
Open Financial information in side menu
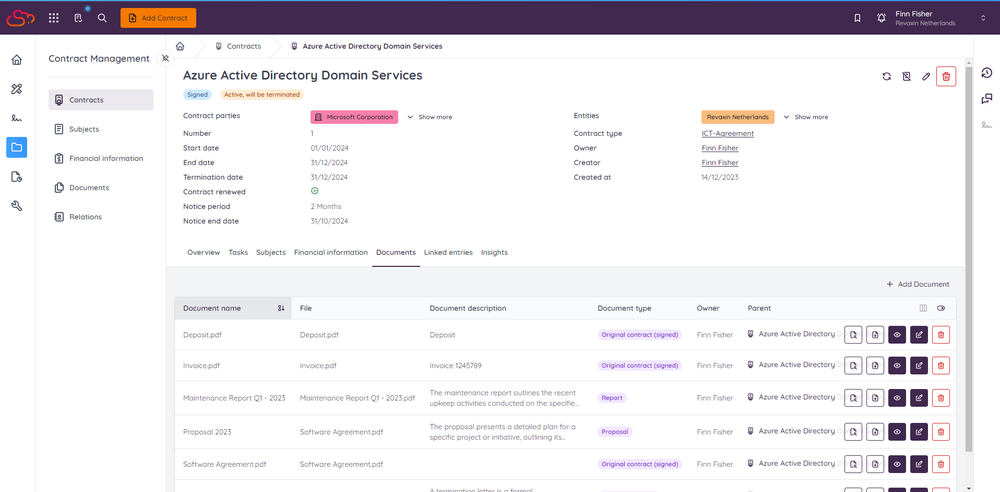coord(101,158)
